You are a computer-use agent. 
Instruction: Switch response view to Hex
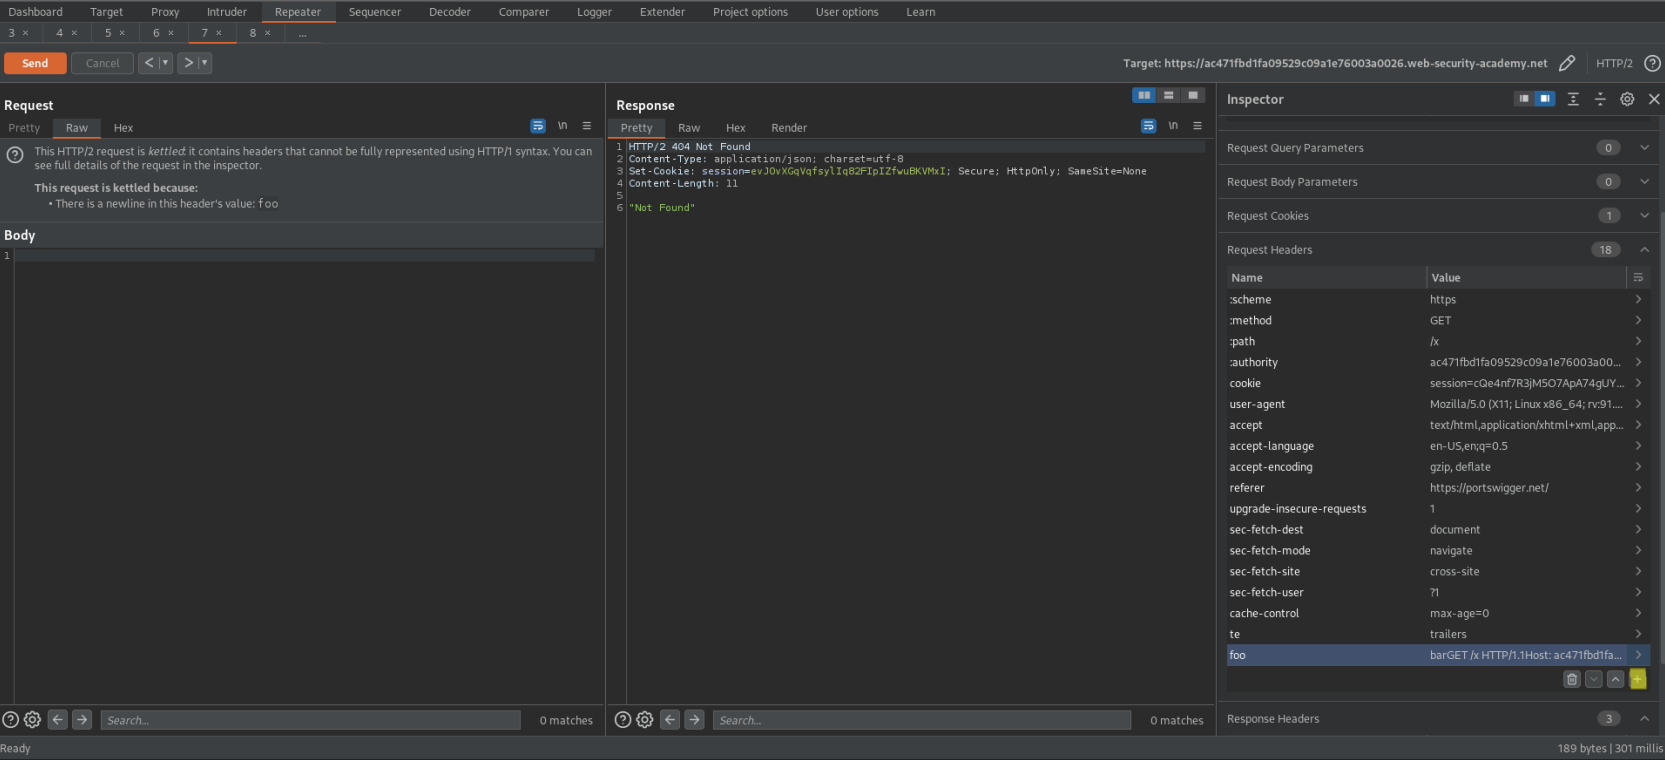pos(736,128)
